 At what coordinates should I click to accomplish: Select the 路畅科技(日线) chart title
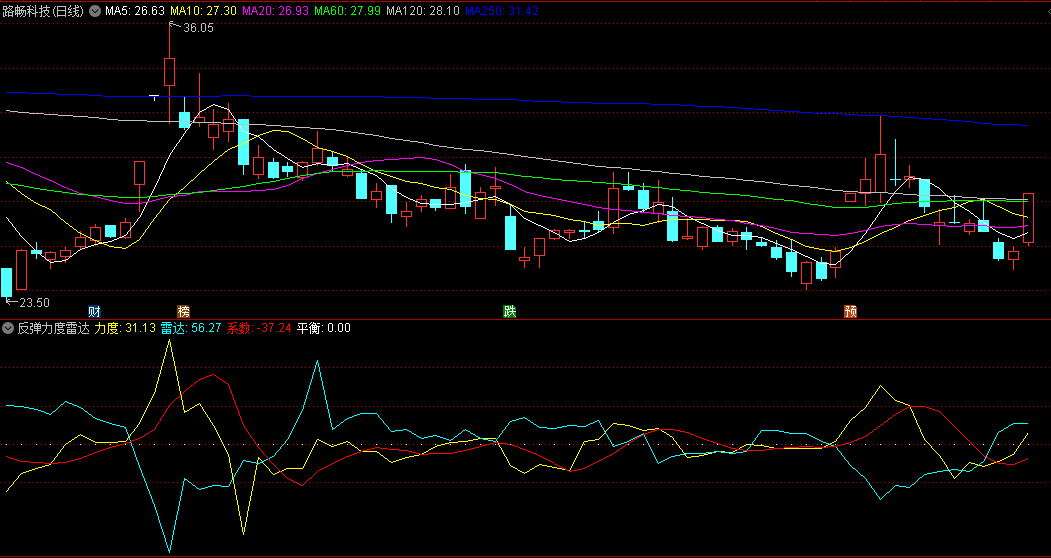point(44,11)
